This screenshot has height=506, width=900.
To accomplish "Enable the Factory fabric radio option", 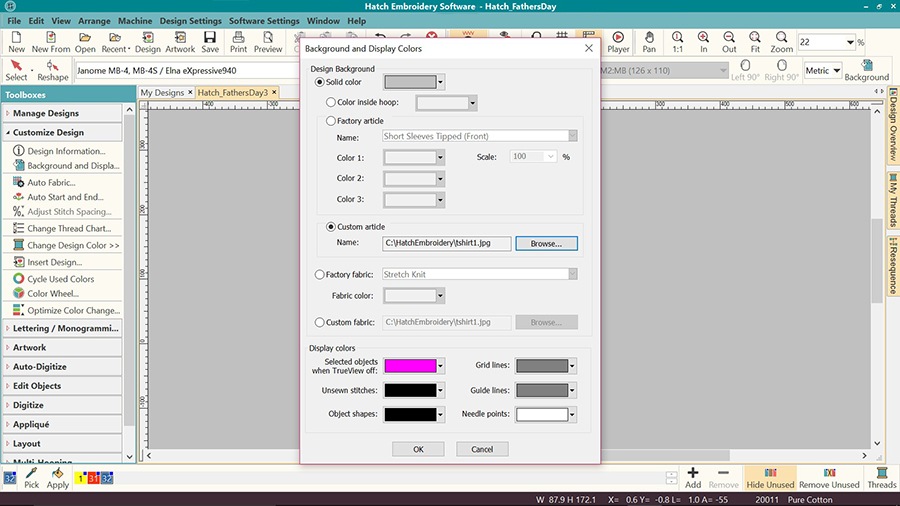I will click(320, 274).
